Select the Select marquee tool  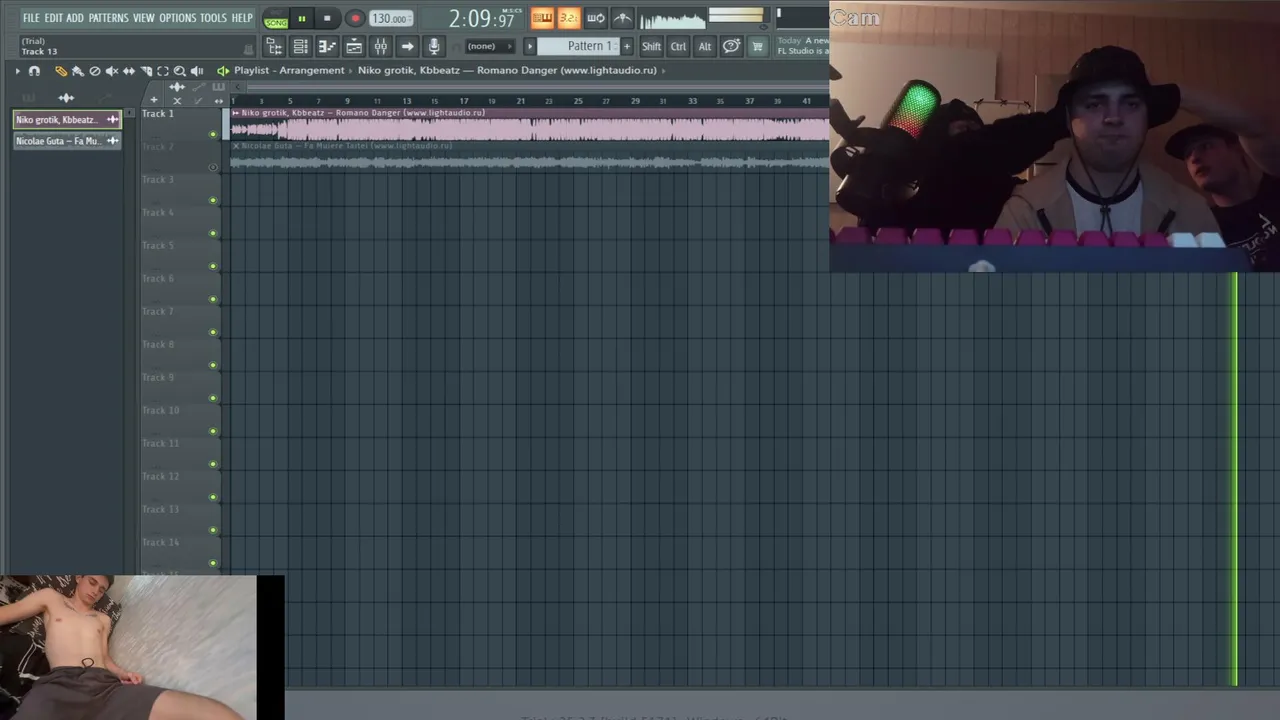(162, 71)
